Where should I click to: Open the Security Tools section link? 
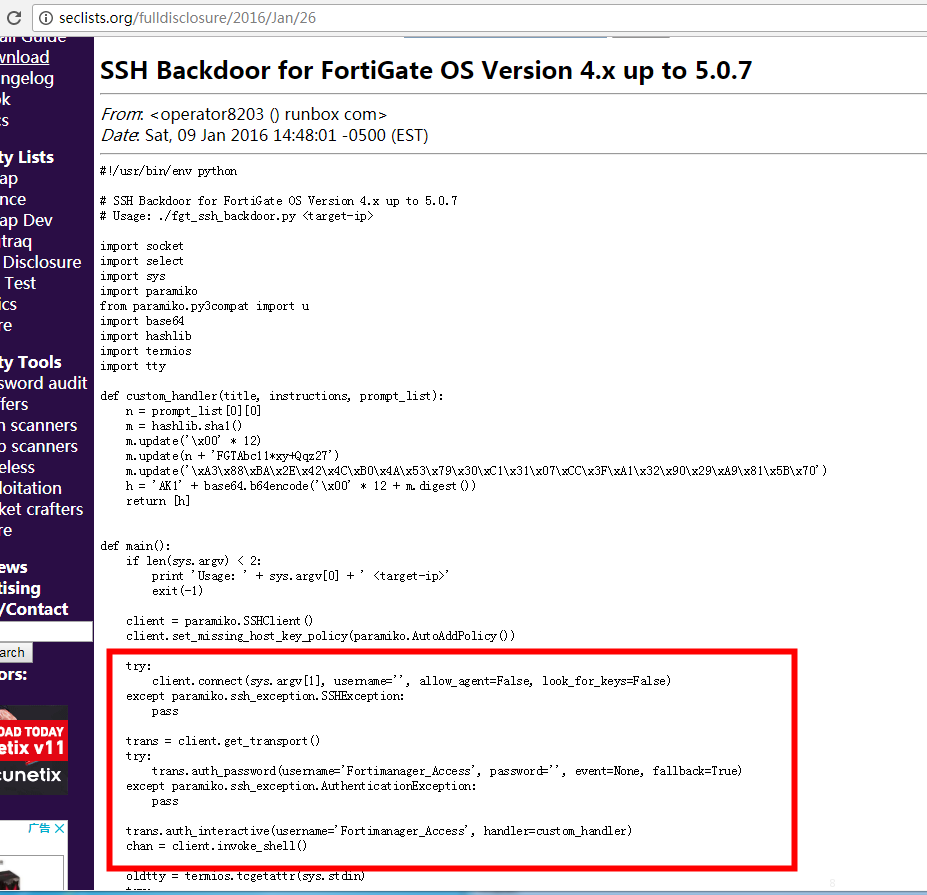click(x=31, y=362)
